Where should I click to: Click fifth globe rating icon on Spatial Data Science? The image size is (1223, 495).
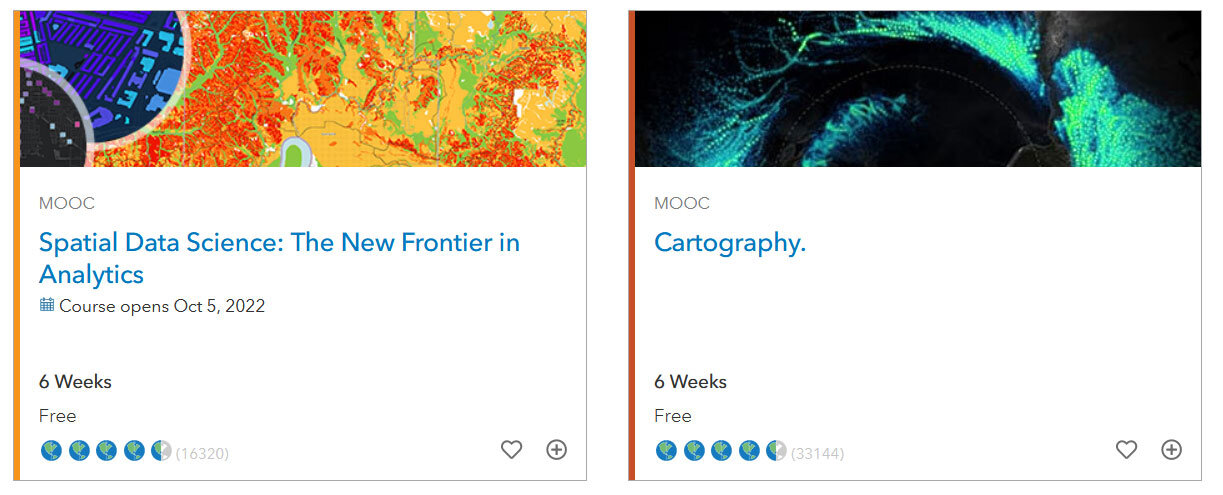coord(161,451)
